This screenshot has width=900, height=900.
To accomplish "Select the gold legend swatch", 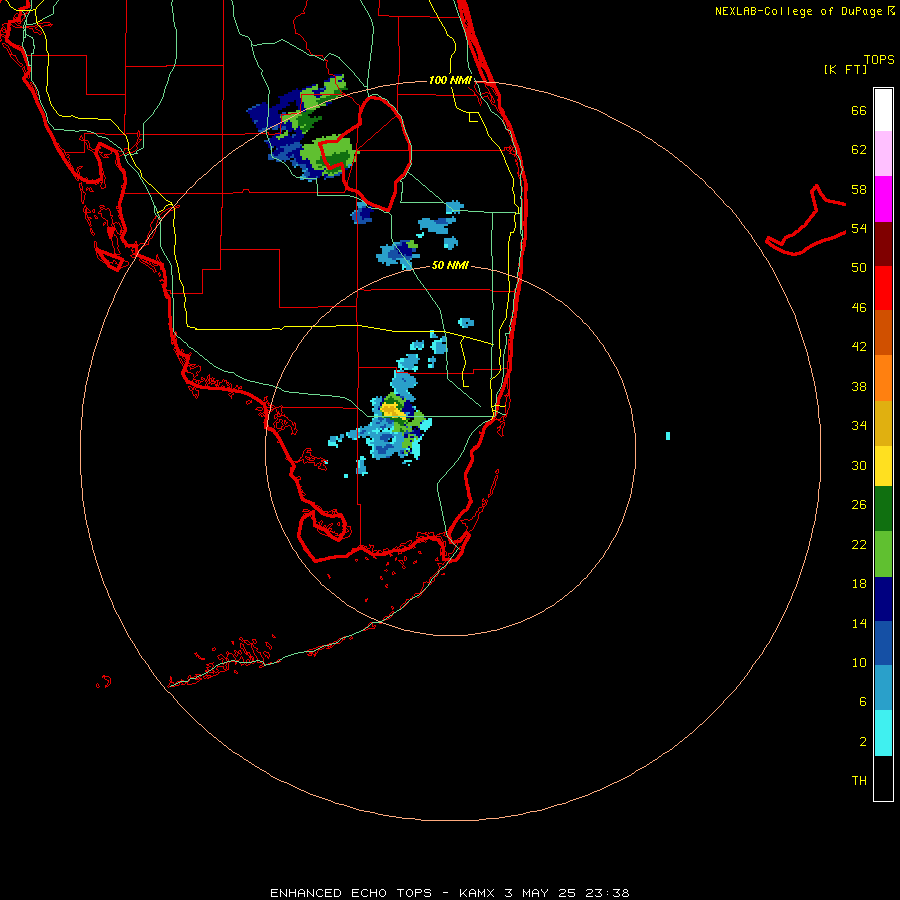I will (883, 423).
